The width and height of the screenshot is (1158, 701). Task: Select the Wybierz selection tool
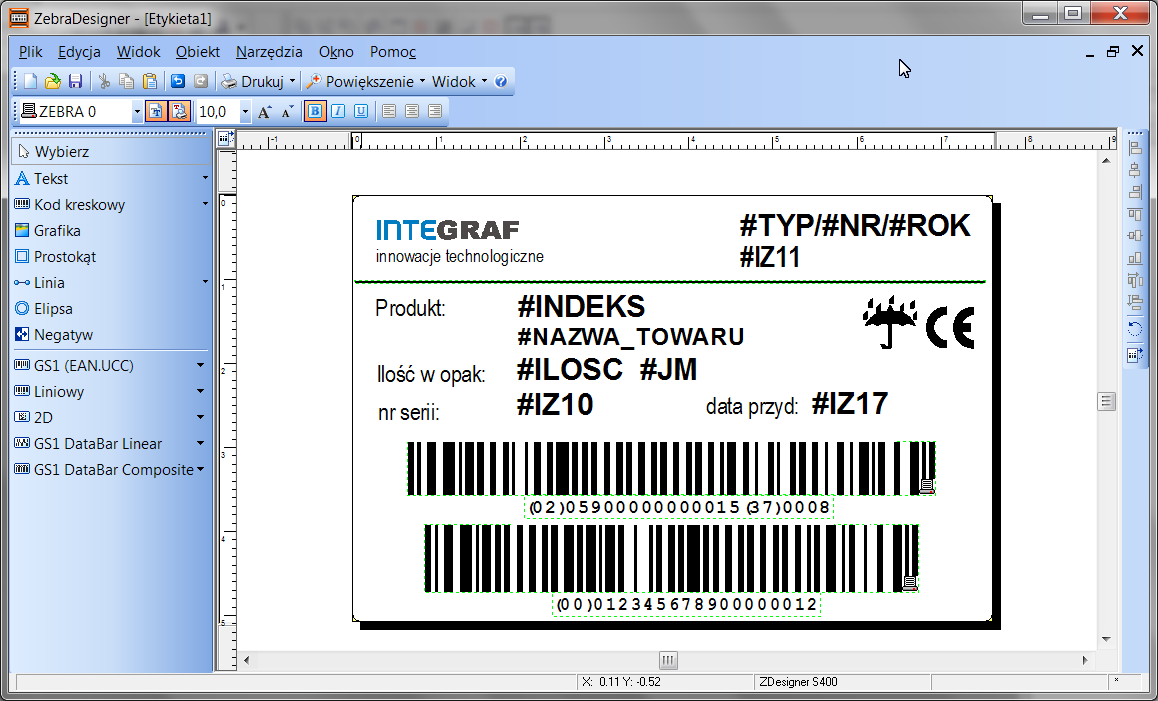(x=112, y=151)
